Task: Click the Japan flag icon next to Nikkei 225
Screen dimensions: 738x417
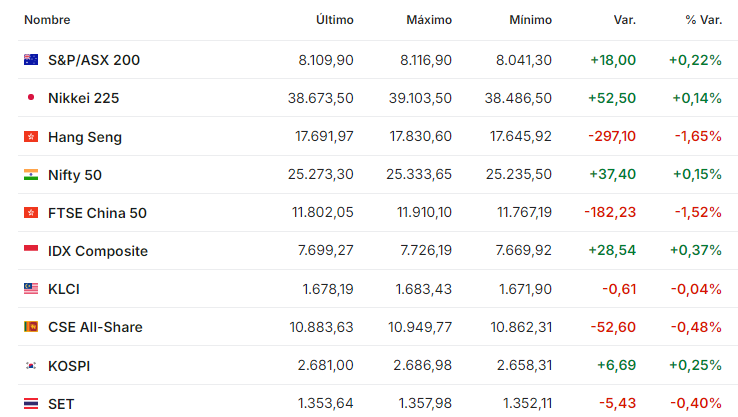Action: 31,97
